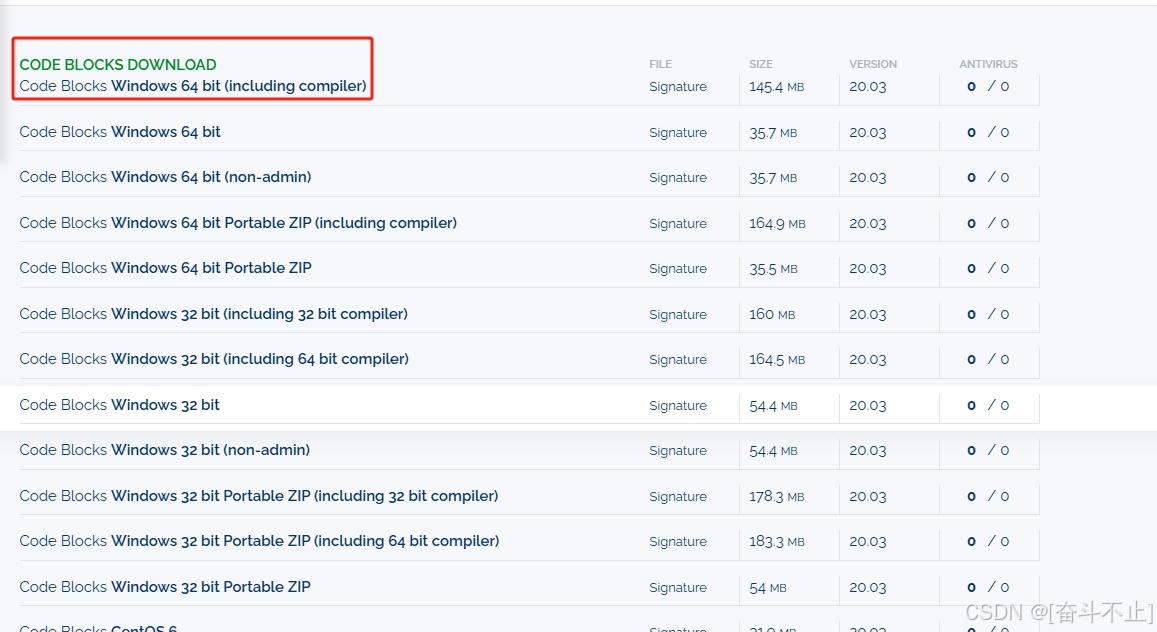The width and height of the screenshot is (1157, 632).
Task: Click the 145.4 MB size value
Action: (x=776, y=87)
